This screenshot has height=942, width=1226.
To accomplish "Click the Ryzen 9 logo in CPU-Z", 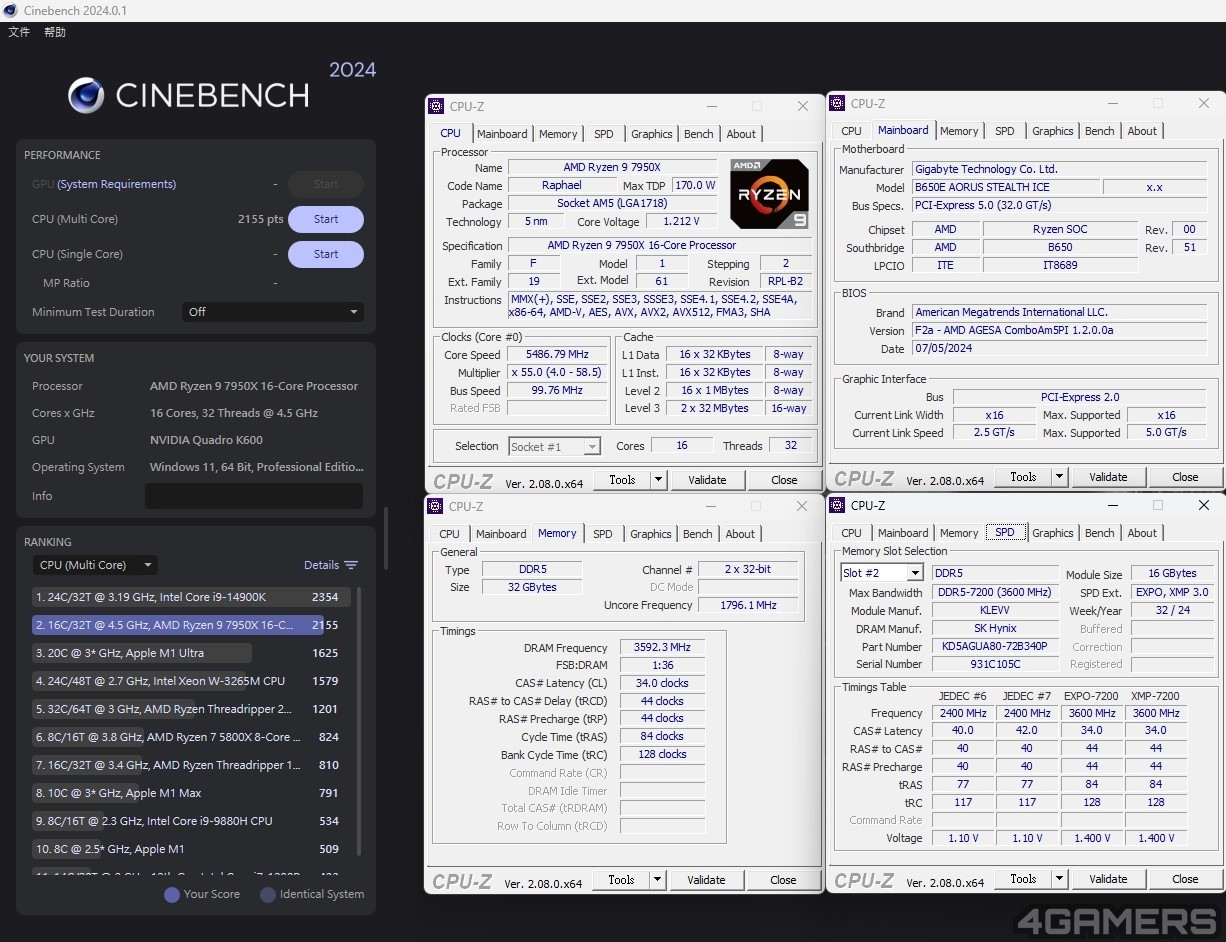I will (769, 194).
